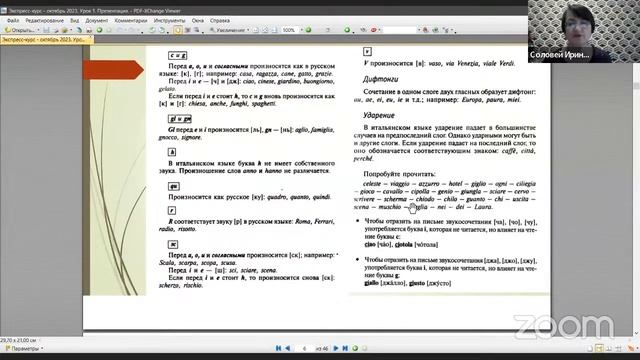Open the Инструменты menu
Image resolution: width=640 pixels, height=360 pixels.
[x=169, y=20]
